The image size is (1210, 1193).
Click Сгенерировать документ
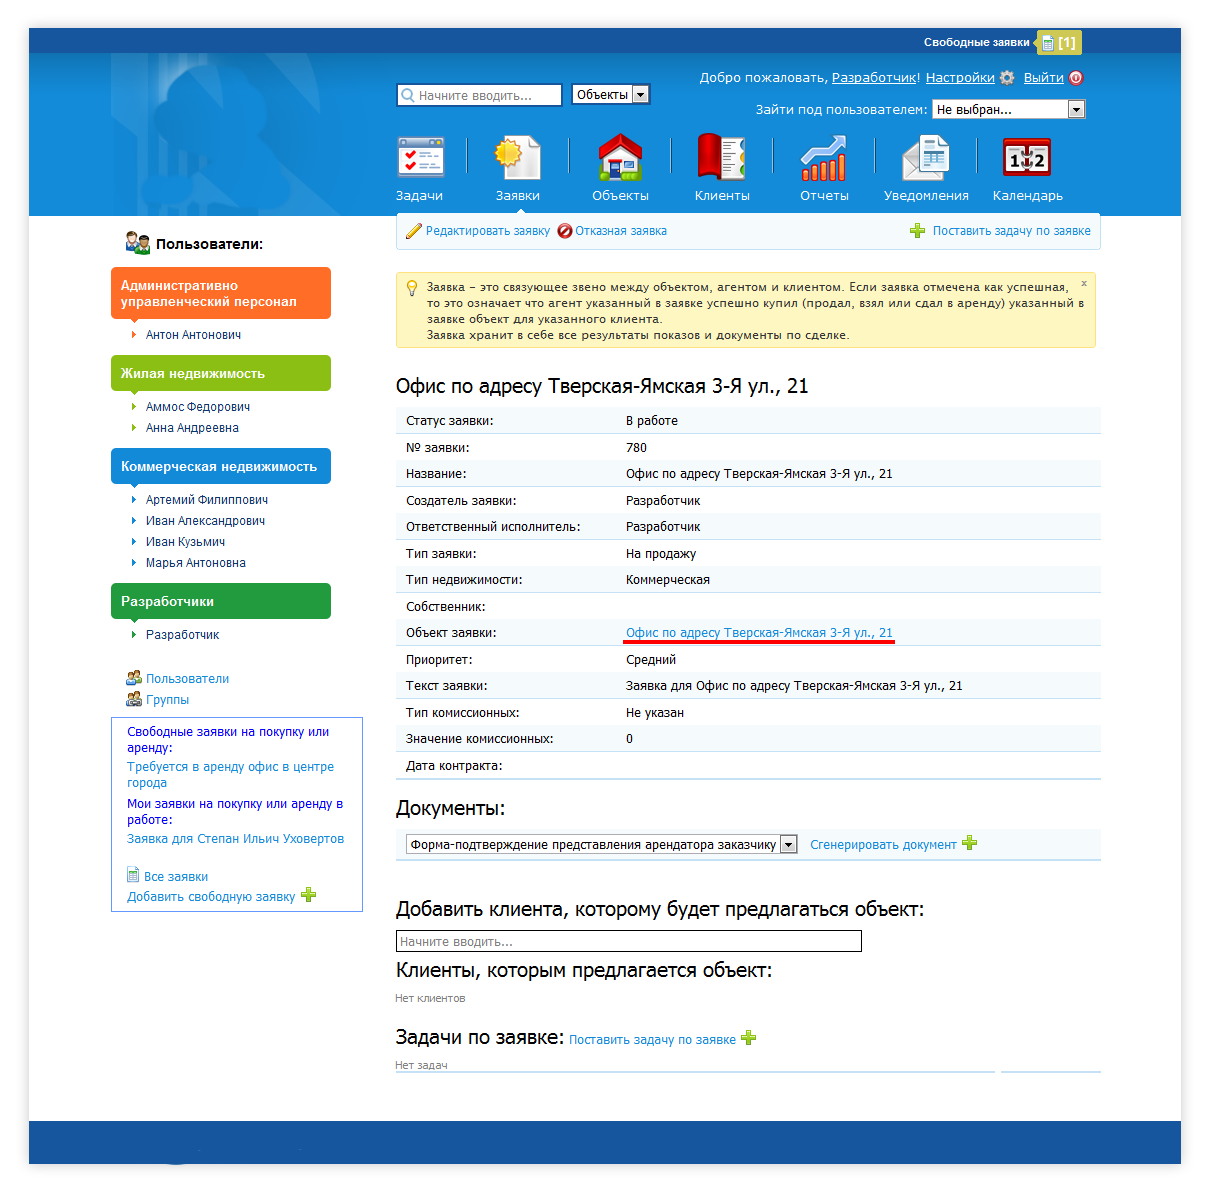tap(883, 845)
